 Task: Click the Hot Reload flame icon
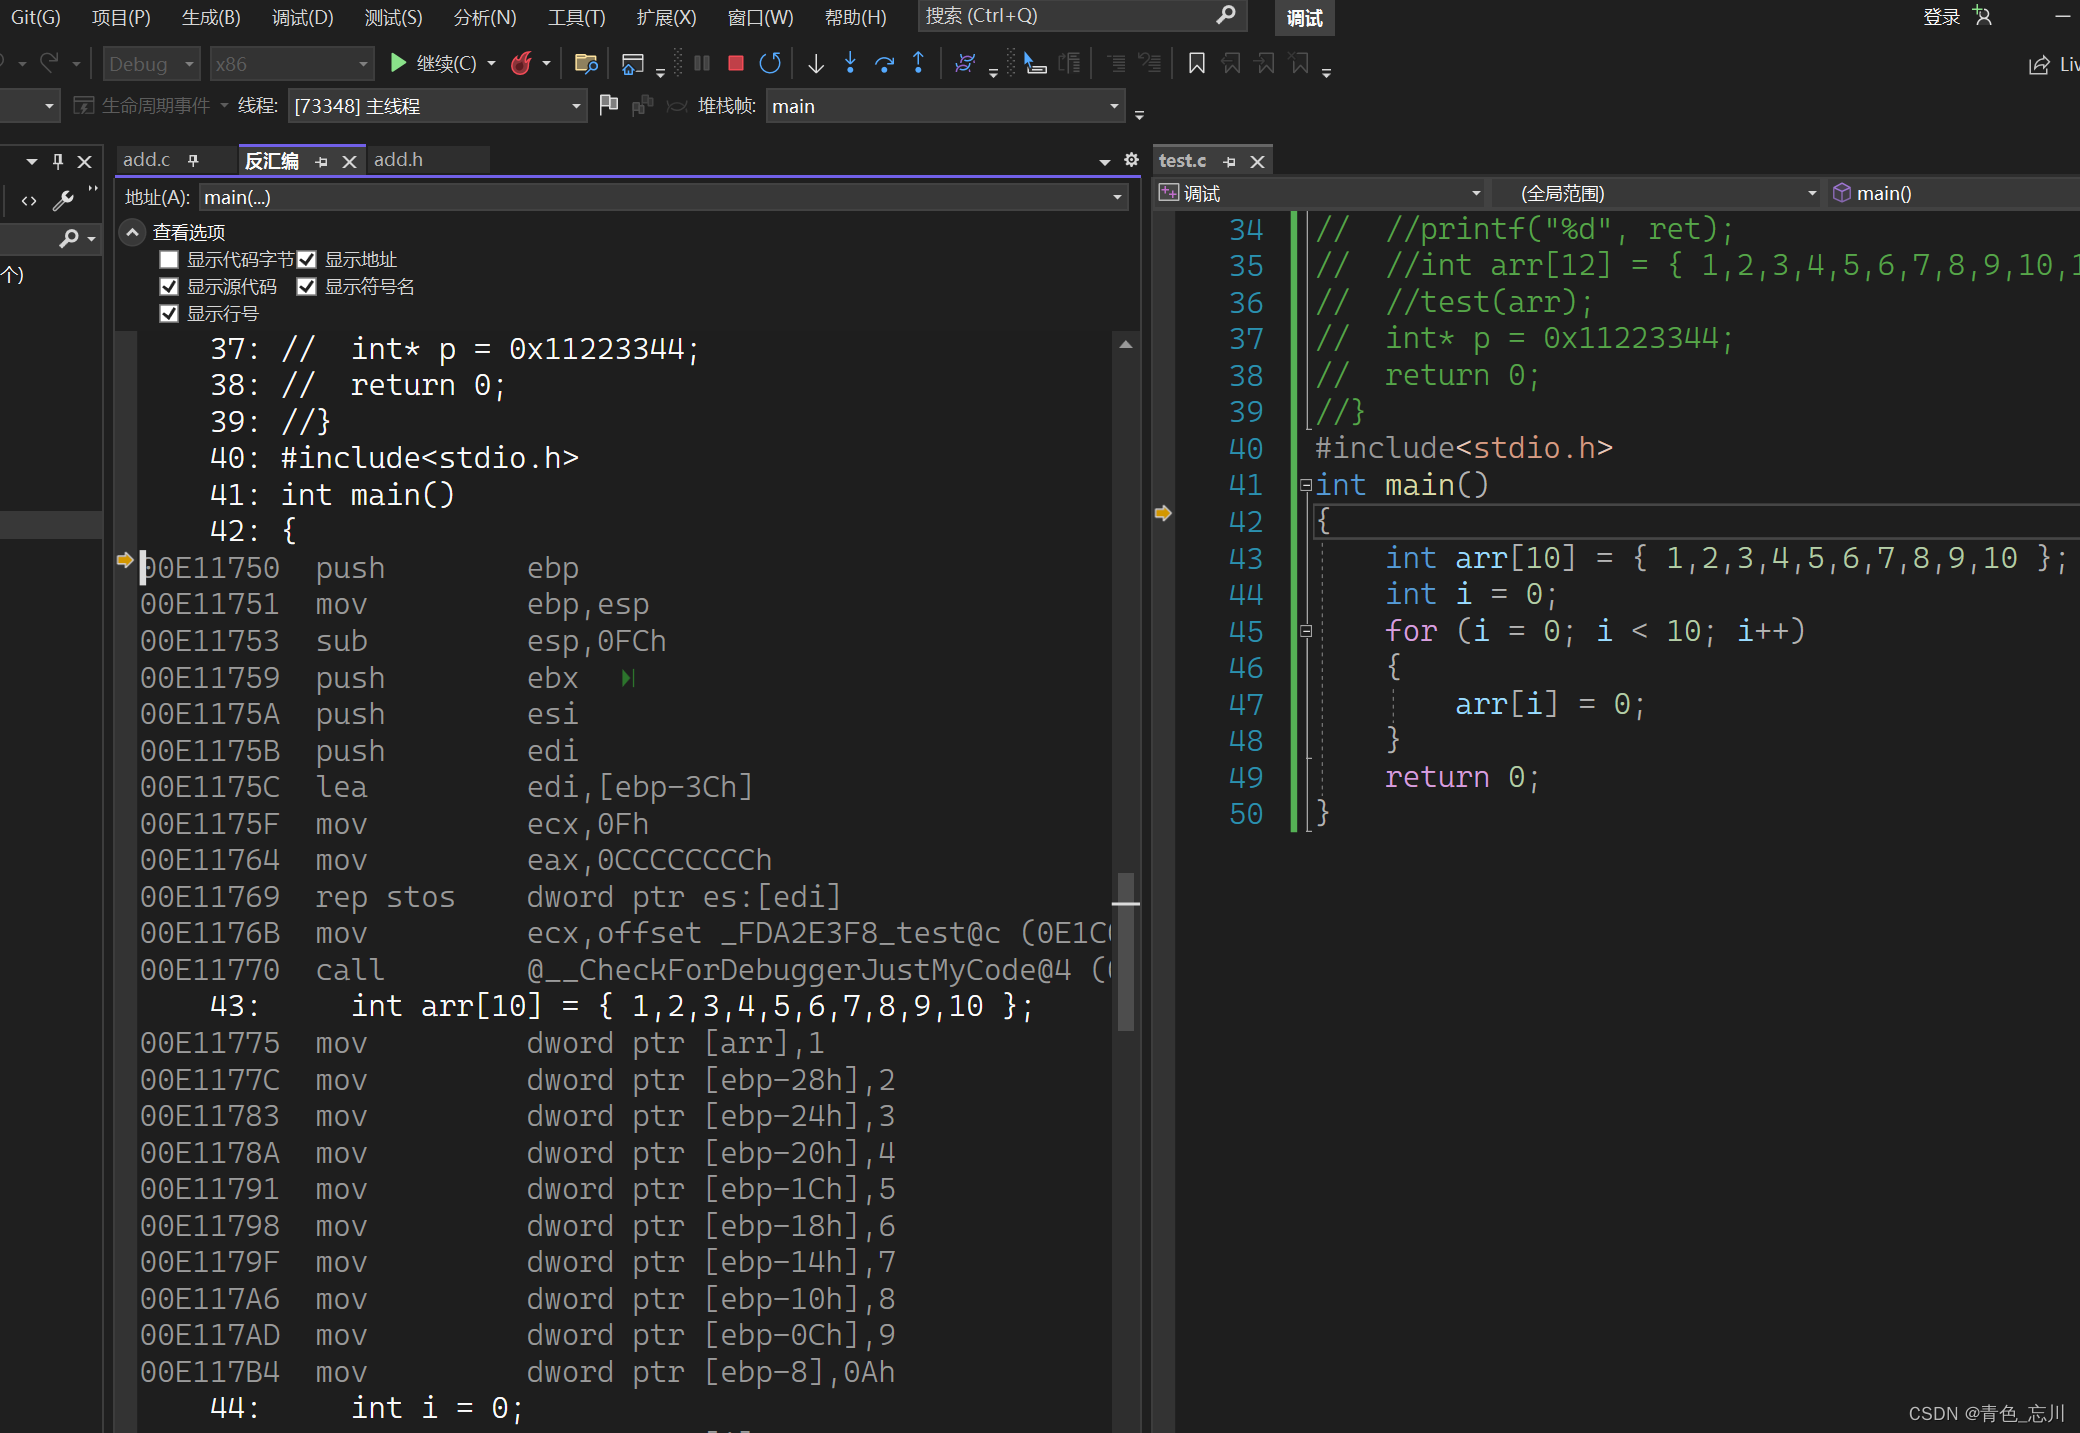(x=521, y=64)
